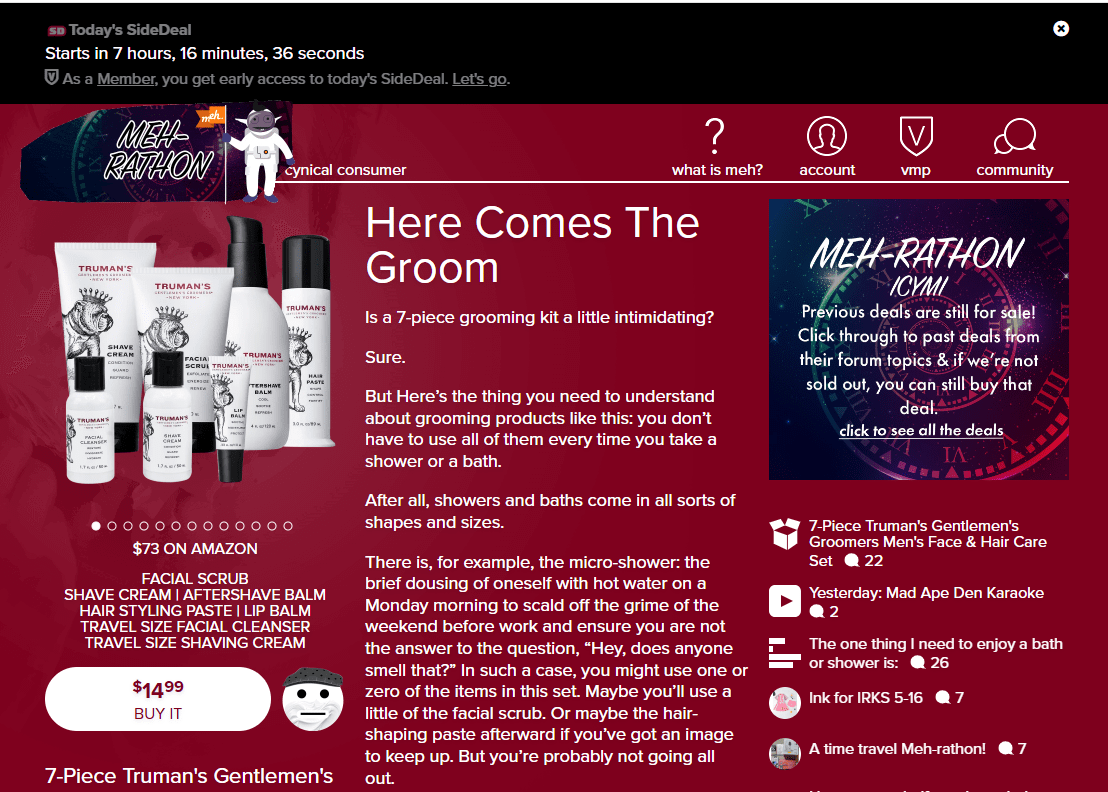Select the last product image carousel dot
Viewport: 1108px width, 792px height.
tap(288, 526)
